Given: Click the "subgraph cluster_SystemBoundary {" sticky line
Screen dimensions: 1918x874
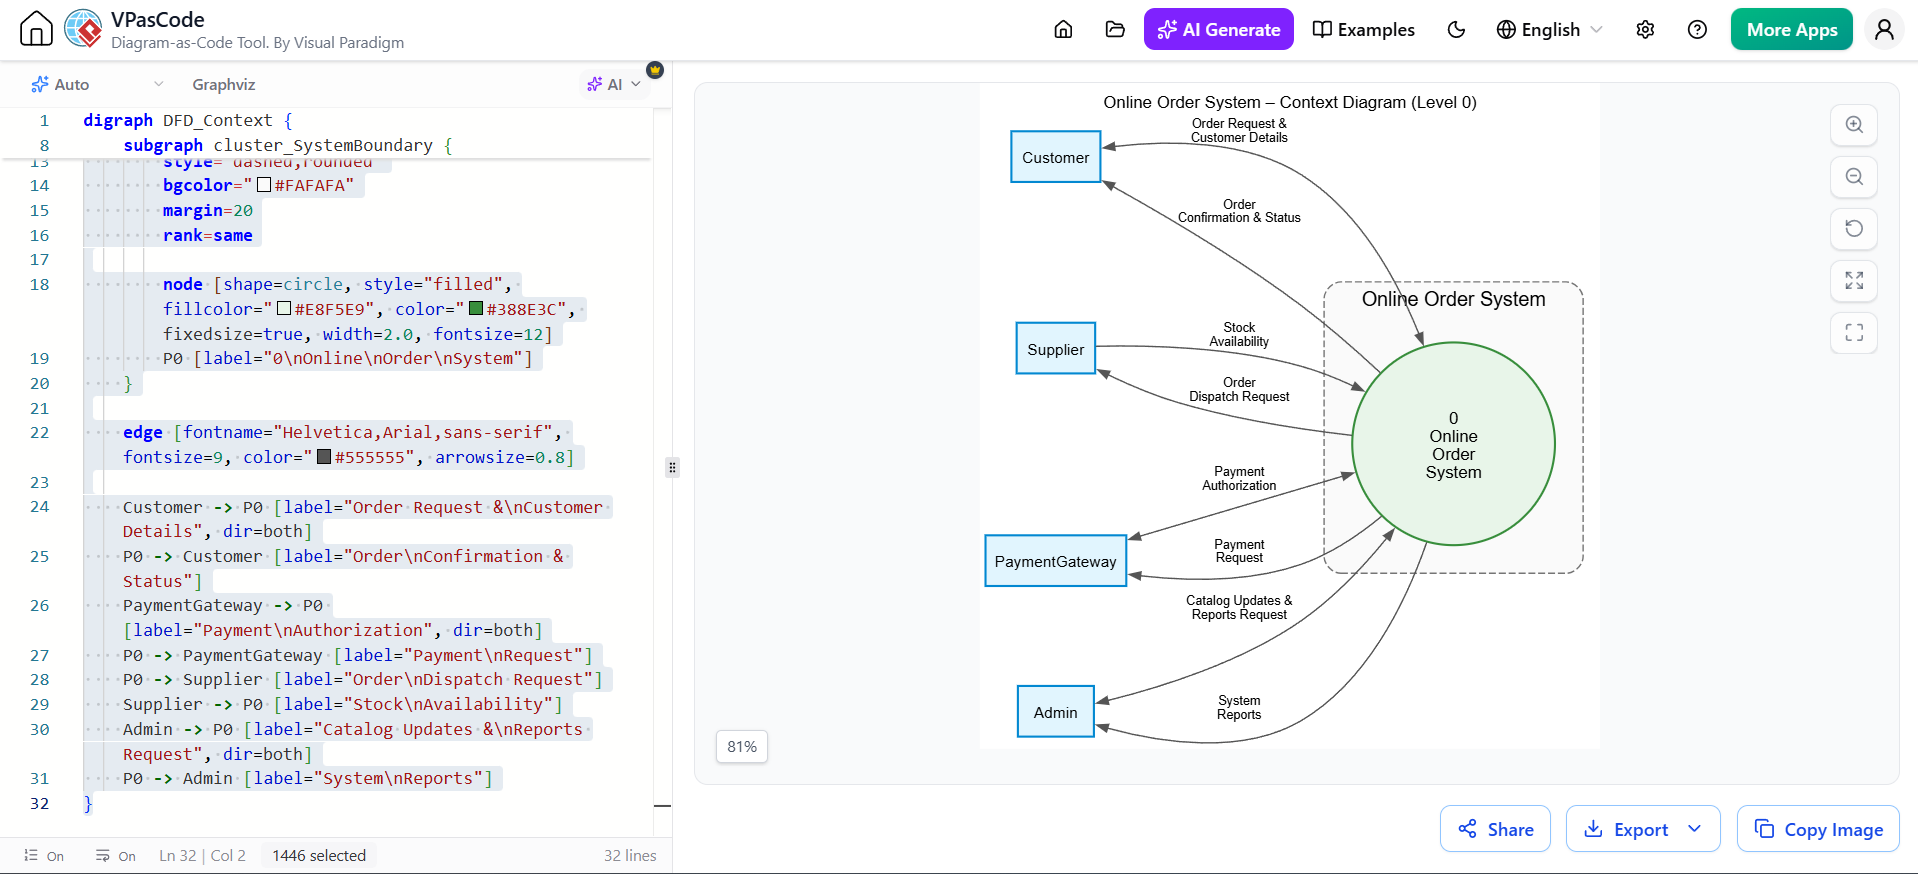Looking at the screenshot, I should coord(288,145).
